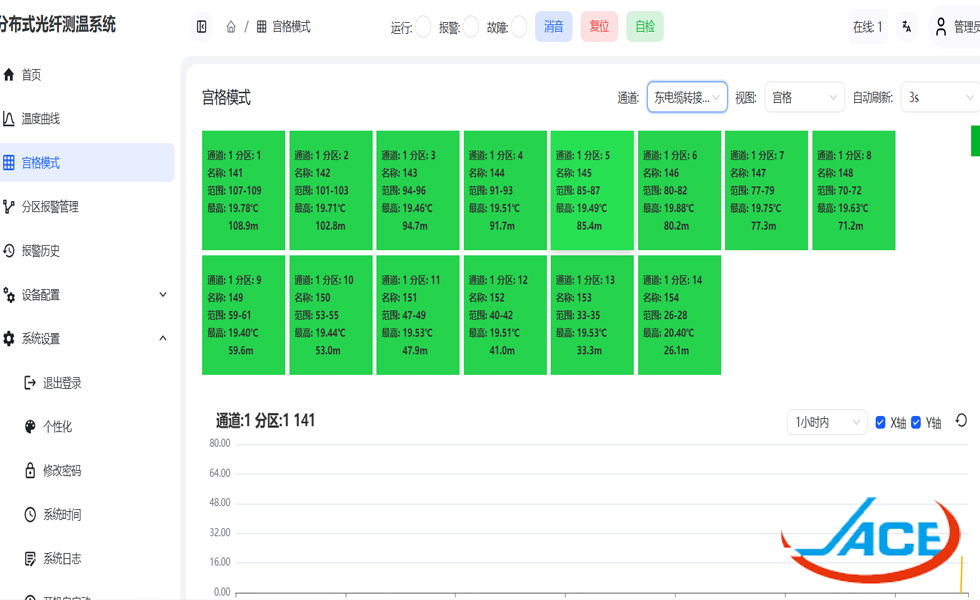980x600 pixels.
Task: Click the system log document icon
Action: tap(30, 559)
